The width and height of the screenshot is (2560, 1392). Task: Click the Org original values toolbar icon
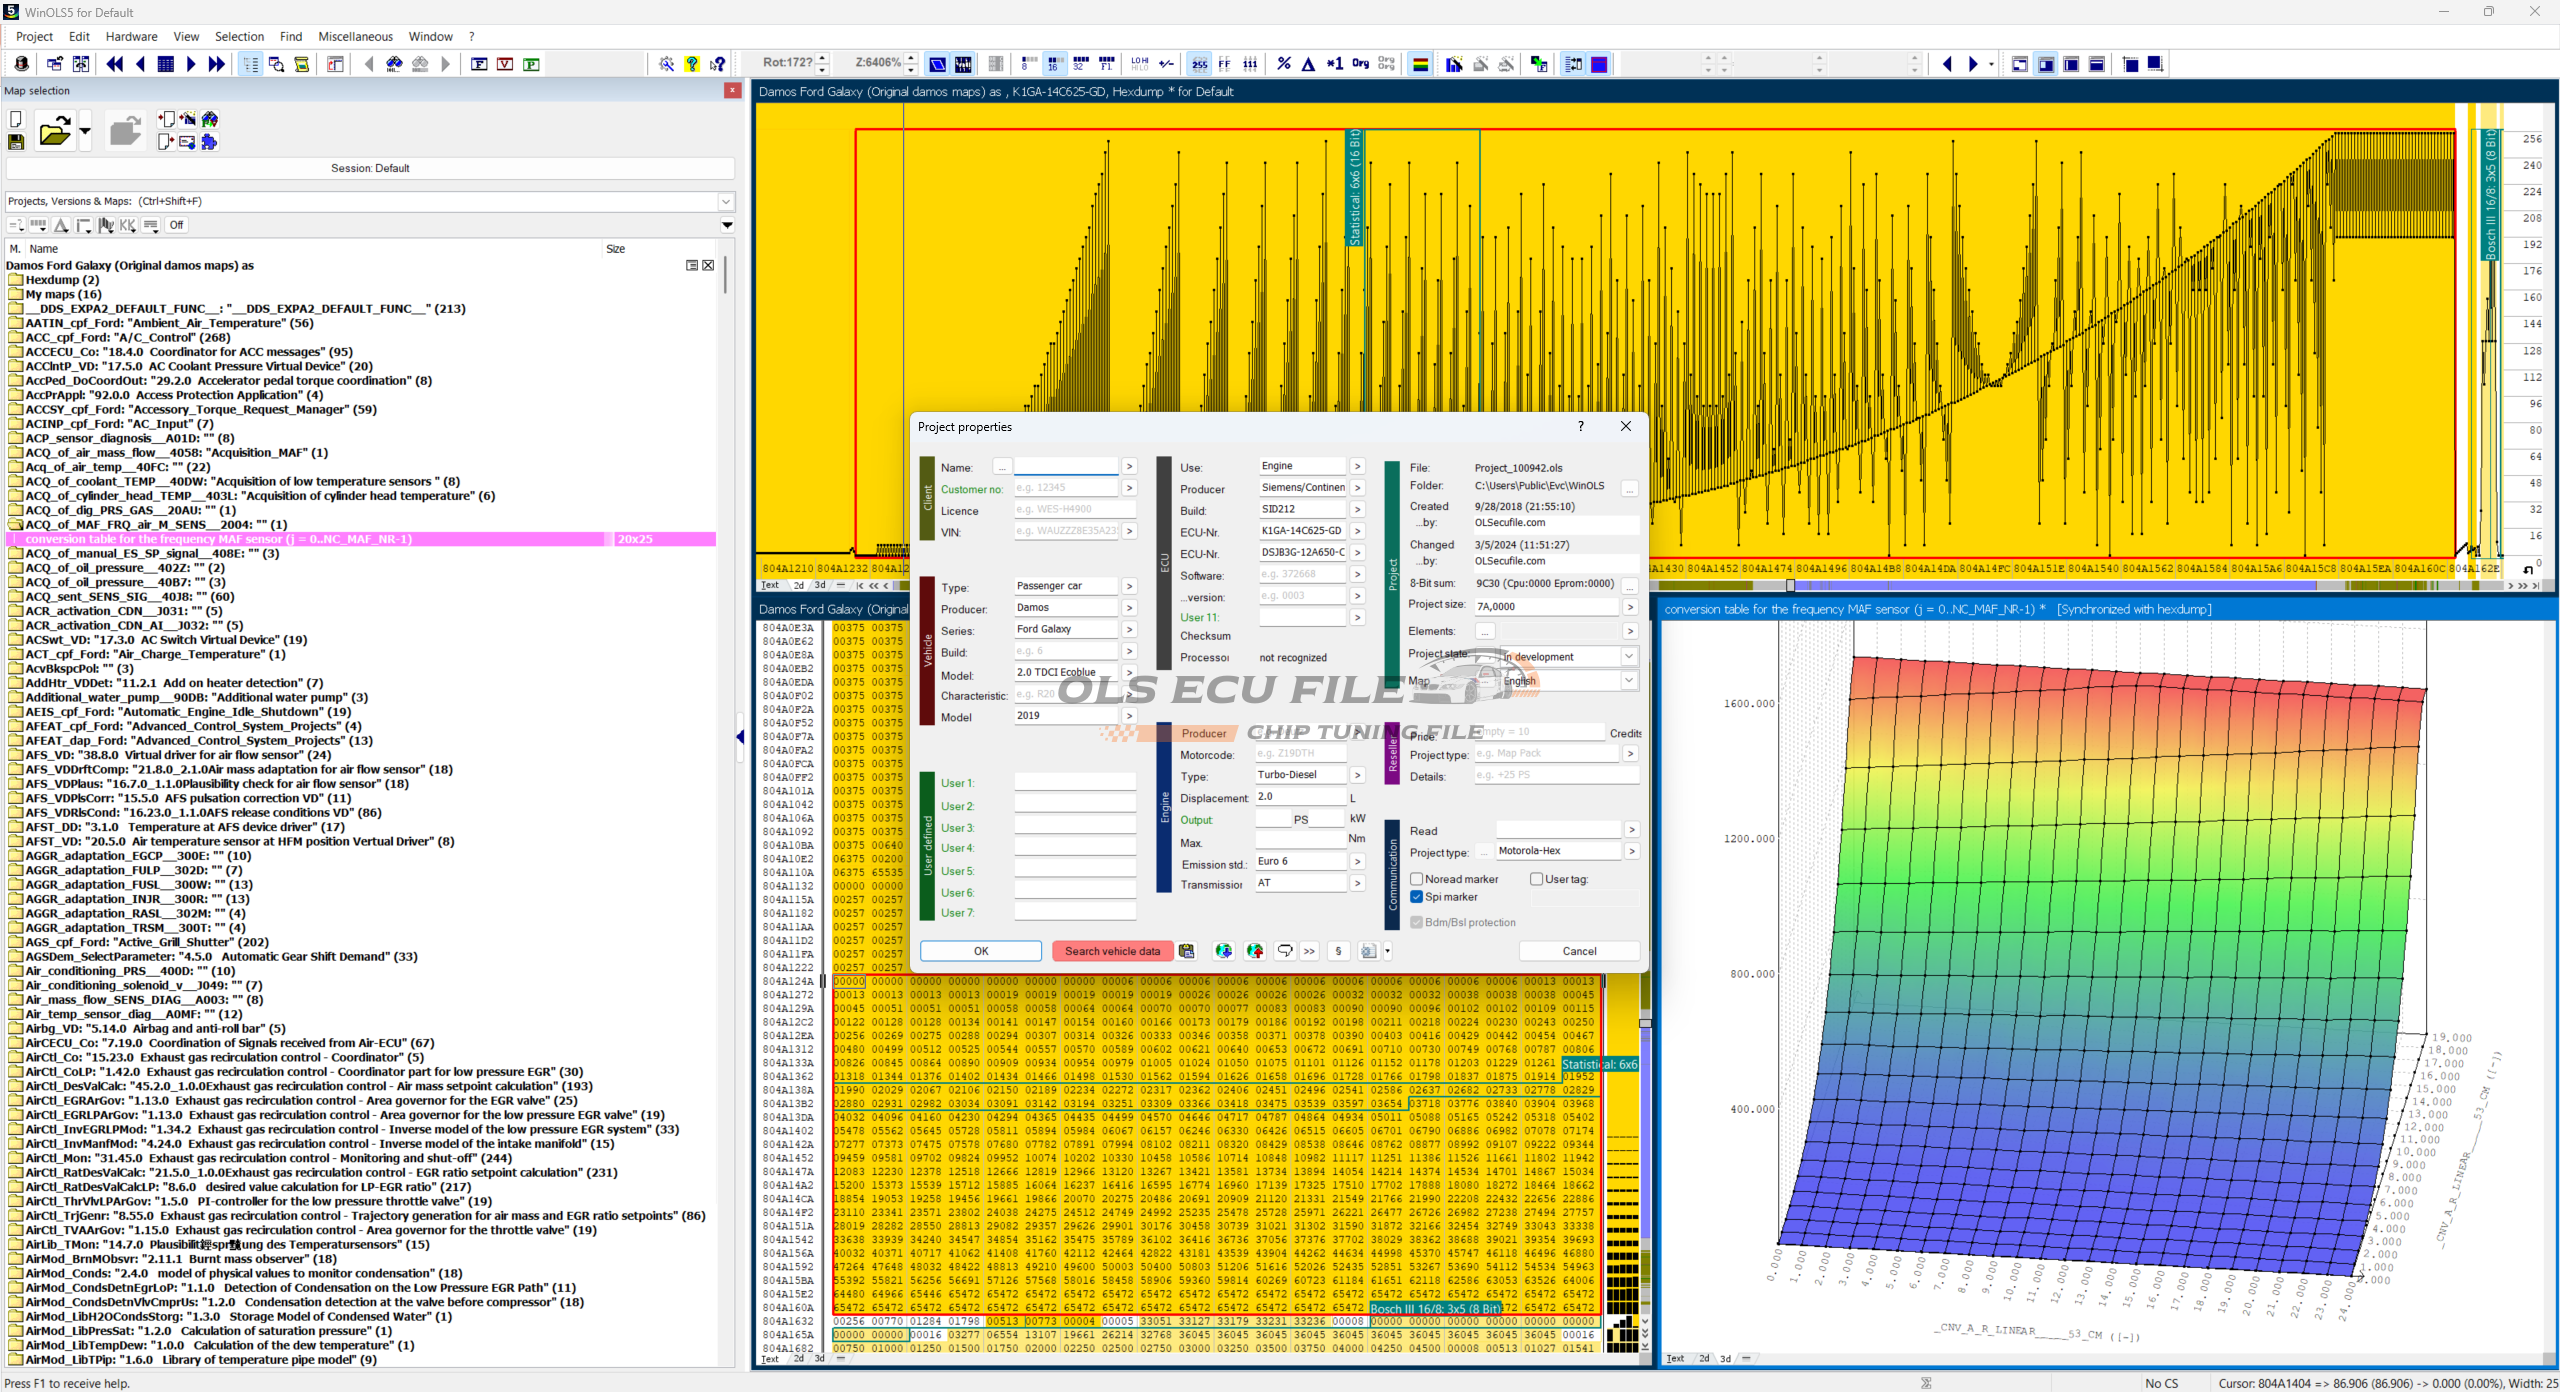click(1360, 64)
